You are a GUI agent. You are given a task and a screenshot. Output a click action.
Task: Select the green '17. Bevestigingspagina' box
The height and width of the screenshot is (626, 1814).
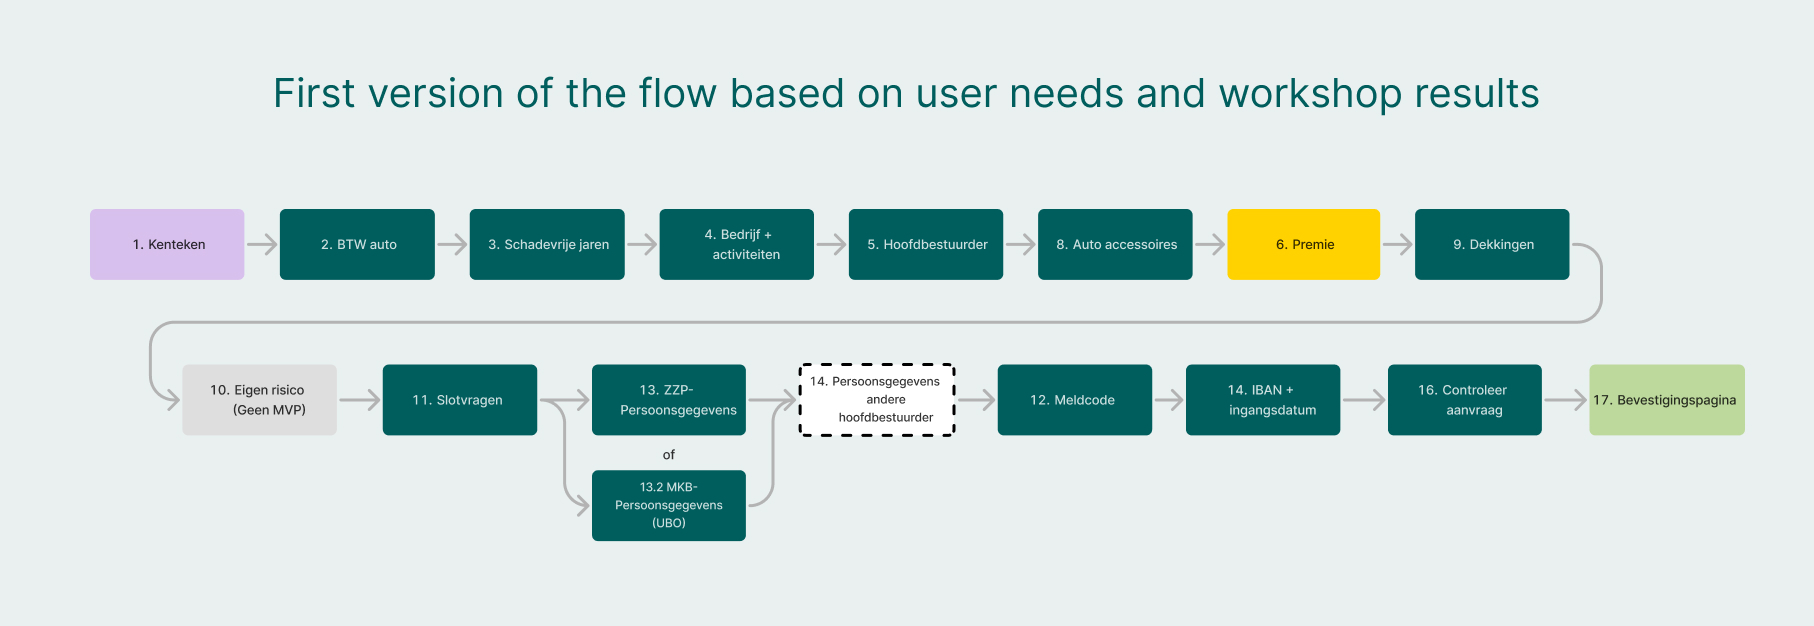[x=1667, y=400]
